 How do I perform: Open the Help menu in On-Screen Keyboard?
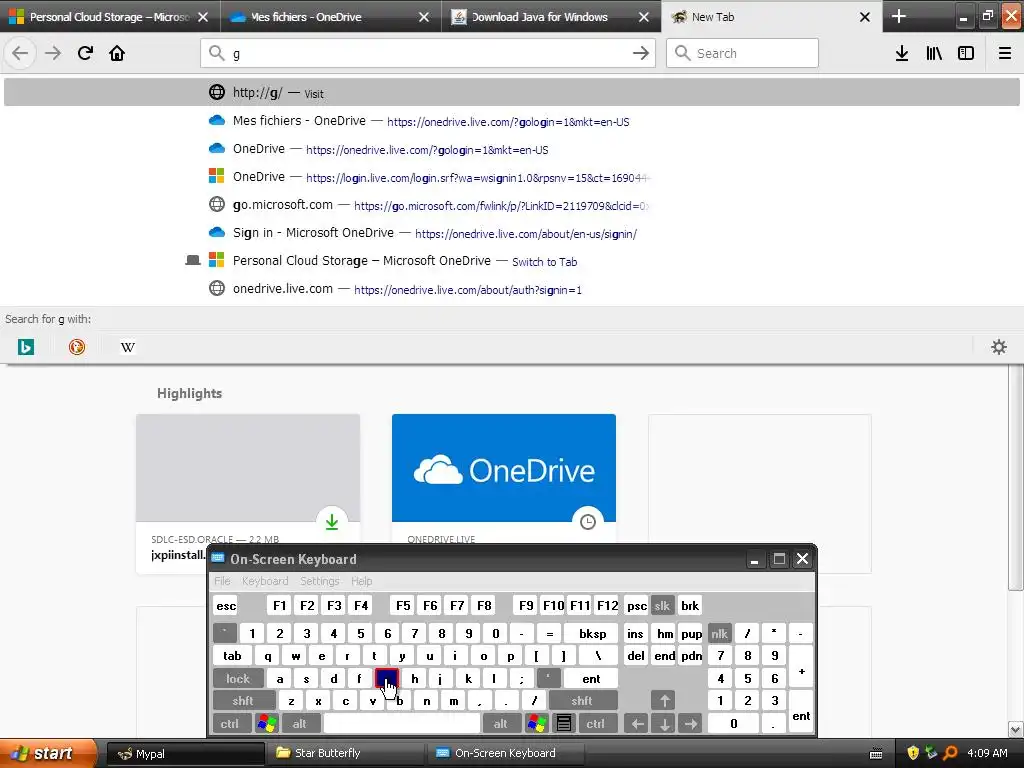point(362,581)
